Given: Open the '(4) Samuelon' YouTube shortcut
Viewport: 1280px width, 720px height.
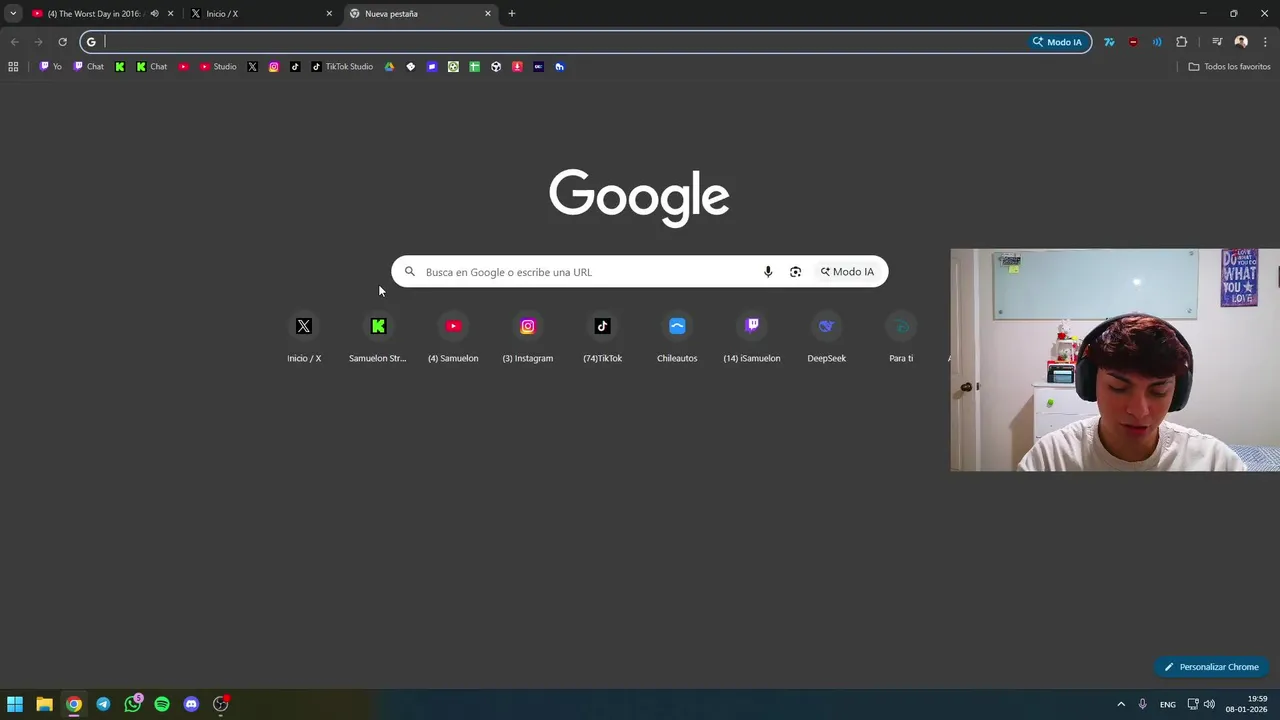Looking at the screenshot, I should [x=453, y=338].
